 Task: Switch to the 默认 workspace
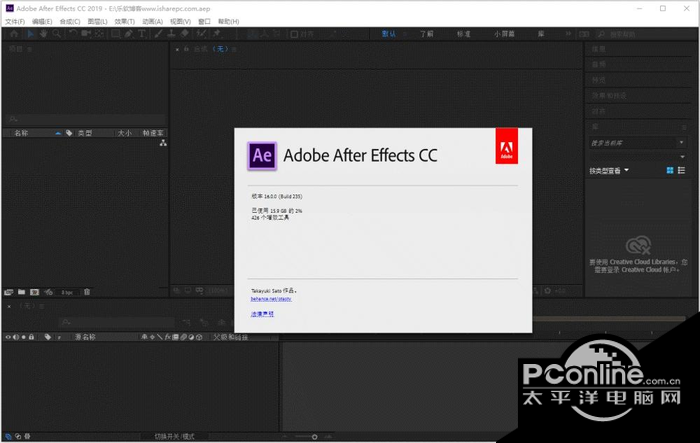pos(389,34)
